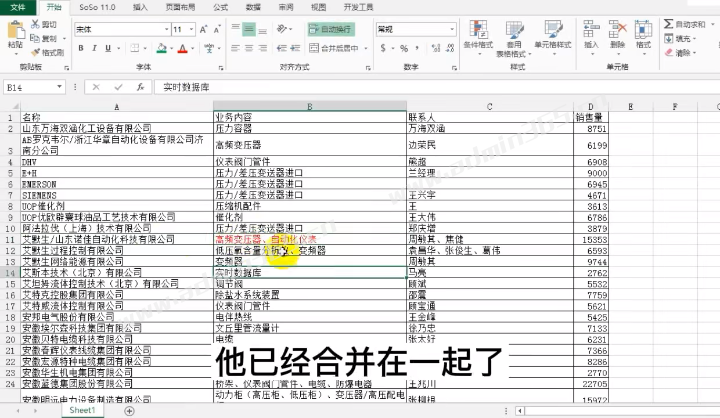Apply the red font color
This screenshot has width=720, height=418.
(x=183, y=48)
